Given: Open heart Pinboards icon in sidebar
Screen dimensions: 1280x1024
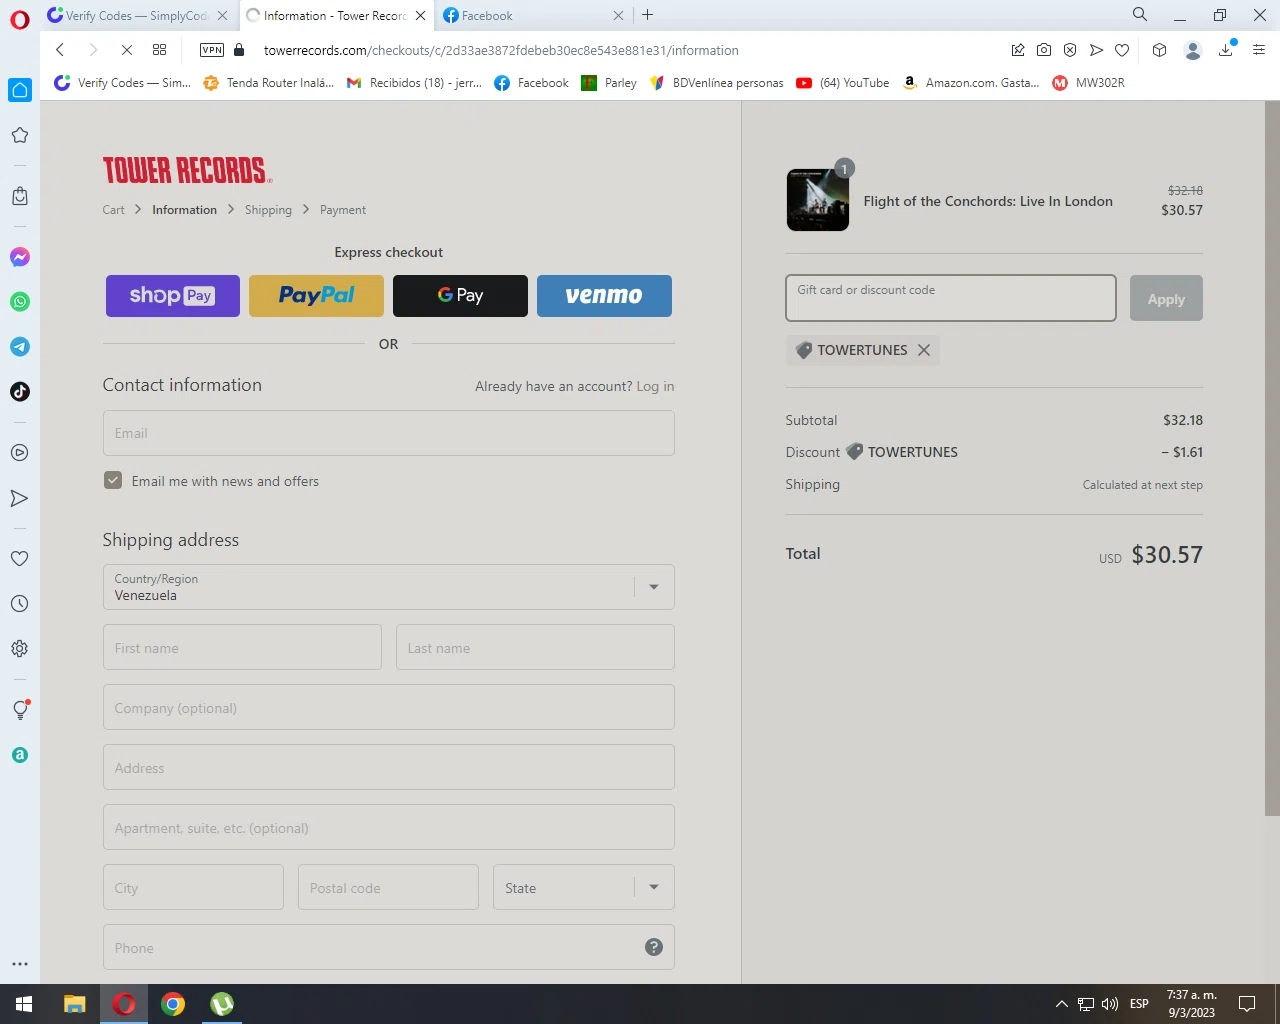Looking at the screenshot, I should [20, 558].
